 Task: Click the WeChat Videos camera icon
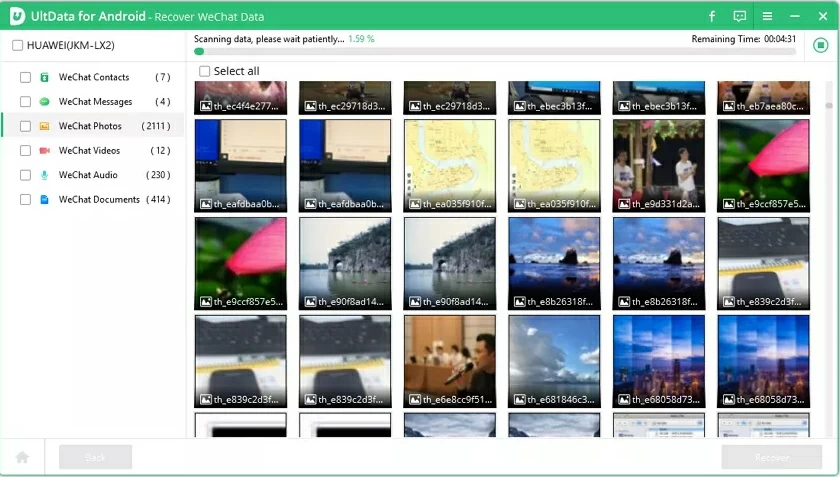pos(45,151)
